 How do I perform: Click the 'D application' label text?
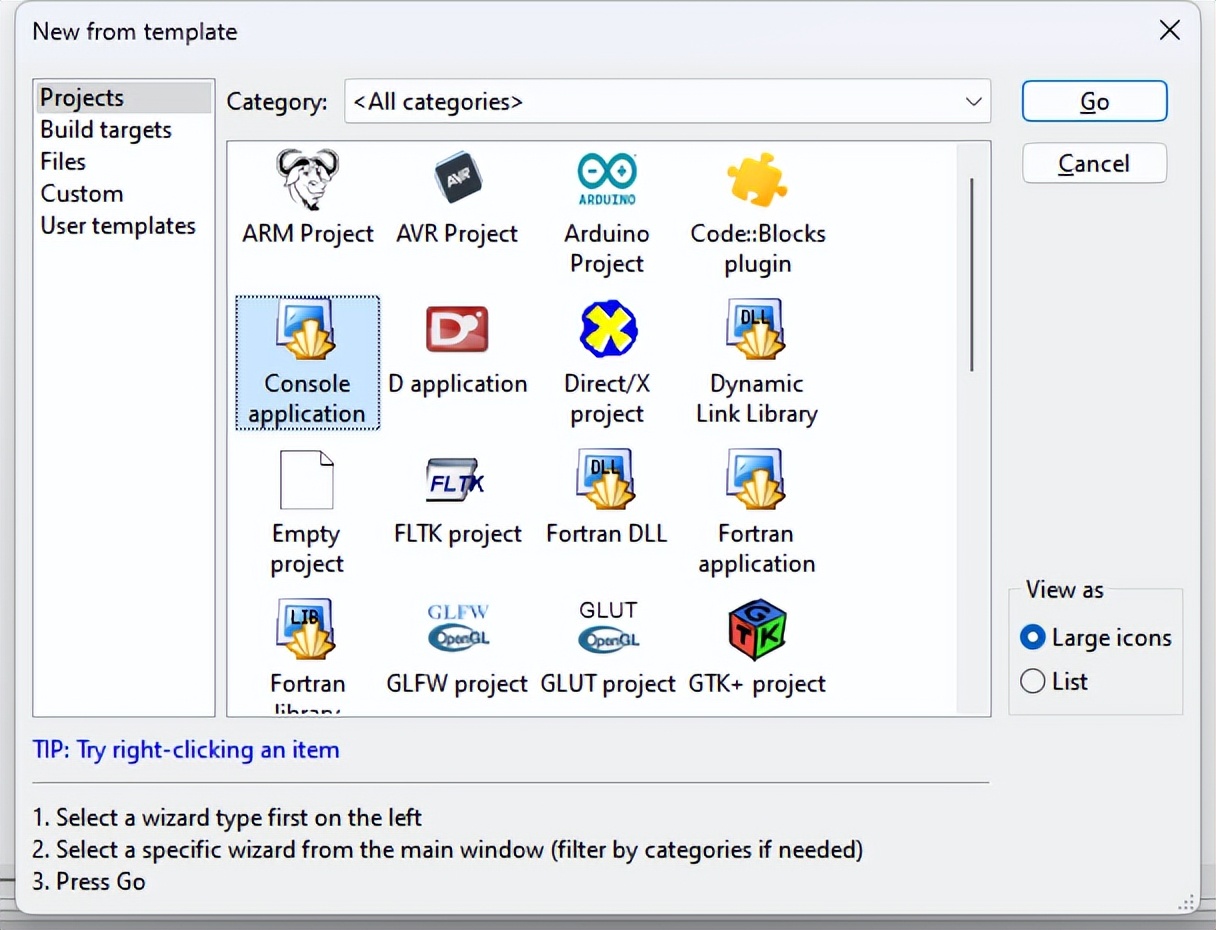[458, 384]
